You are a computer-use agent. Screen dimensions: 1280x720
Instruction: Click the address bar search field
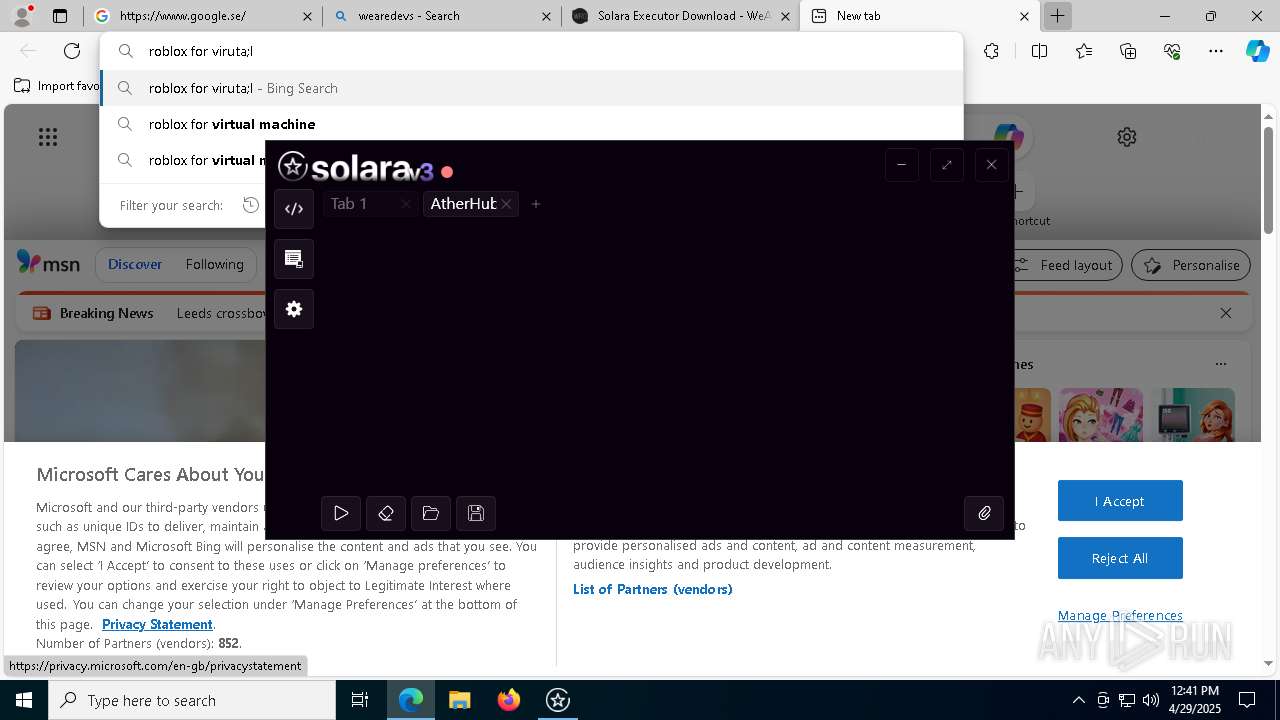(x=530, y=51)
